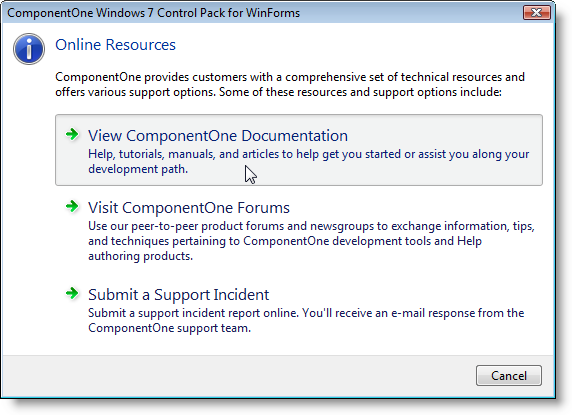The height and width of the screenshot is (415, 572).
Task: Open View ComponentOne Documentation link title
Action: tap(218, 136)
